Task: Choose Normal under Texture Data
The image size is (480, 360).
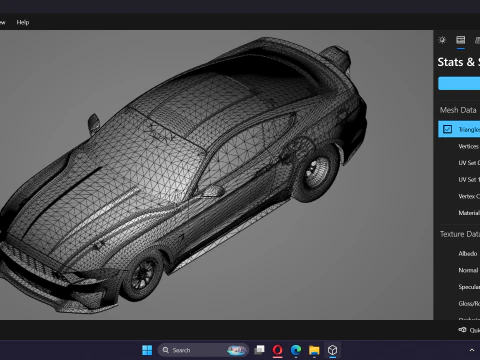Action: (468, 270)
